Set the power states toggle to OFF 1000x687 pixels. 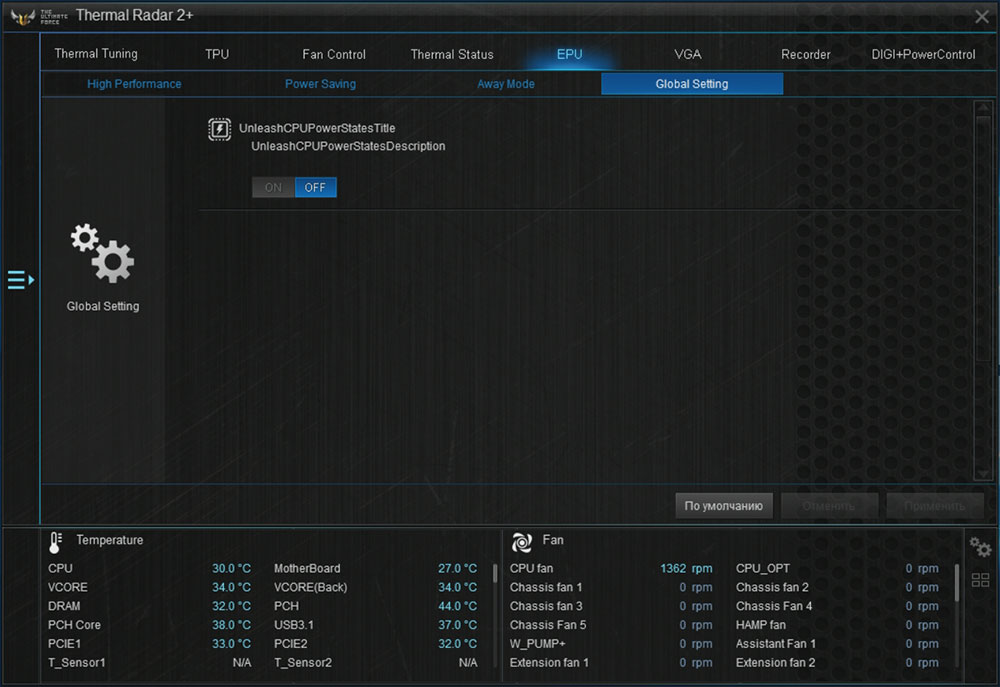click(315, 188)
